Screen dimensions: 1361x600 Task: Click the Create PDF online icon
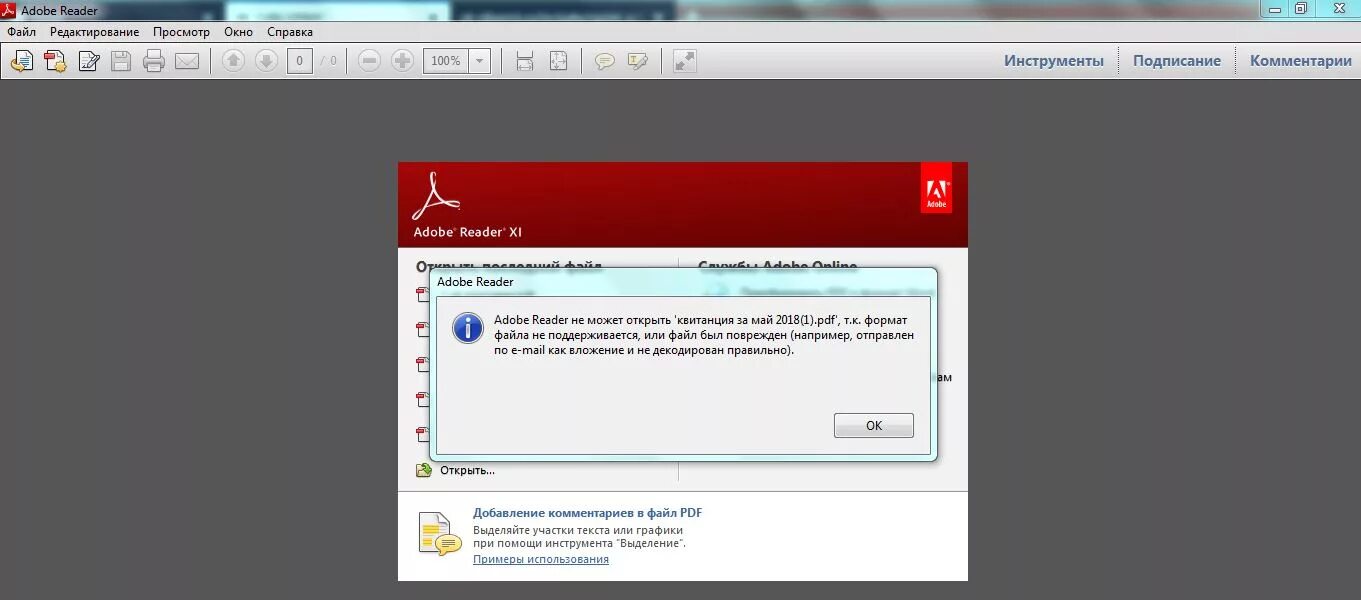click(x=55, y=61)
